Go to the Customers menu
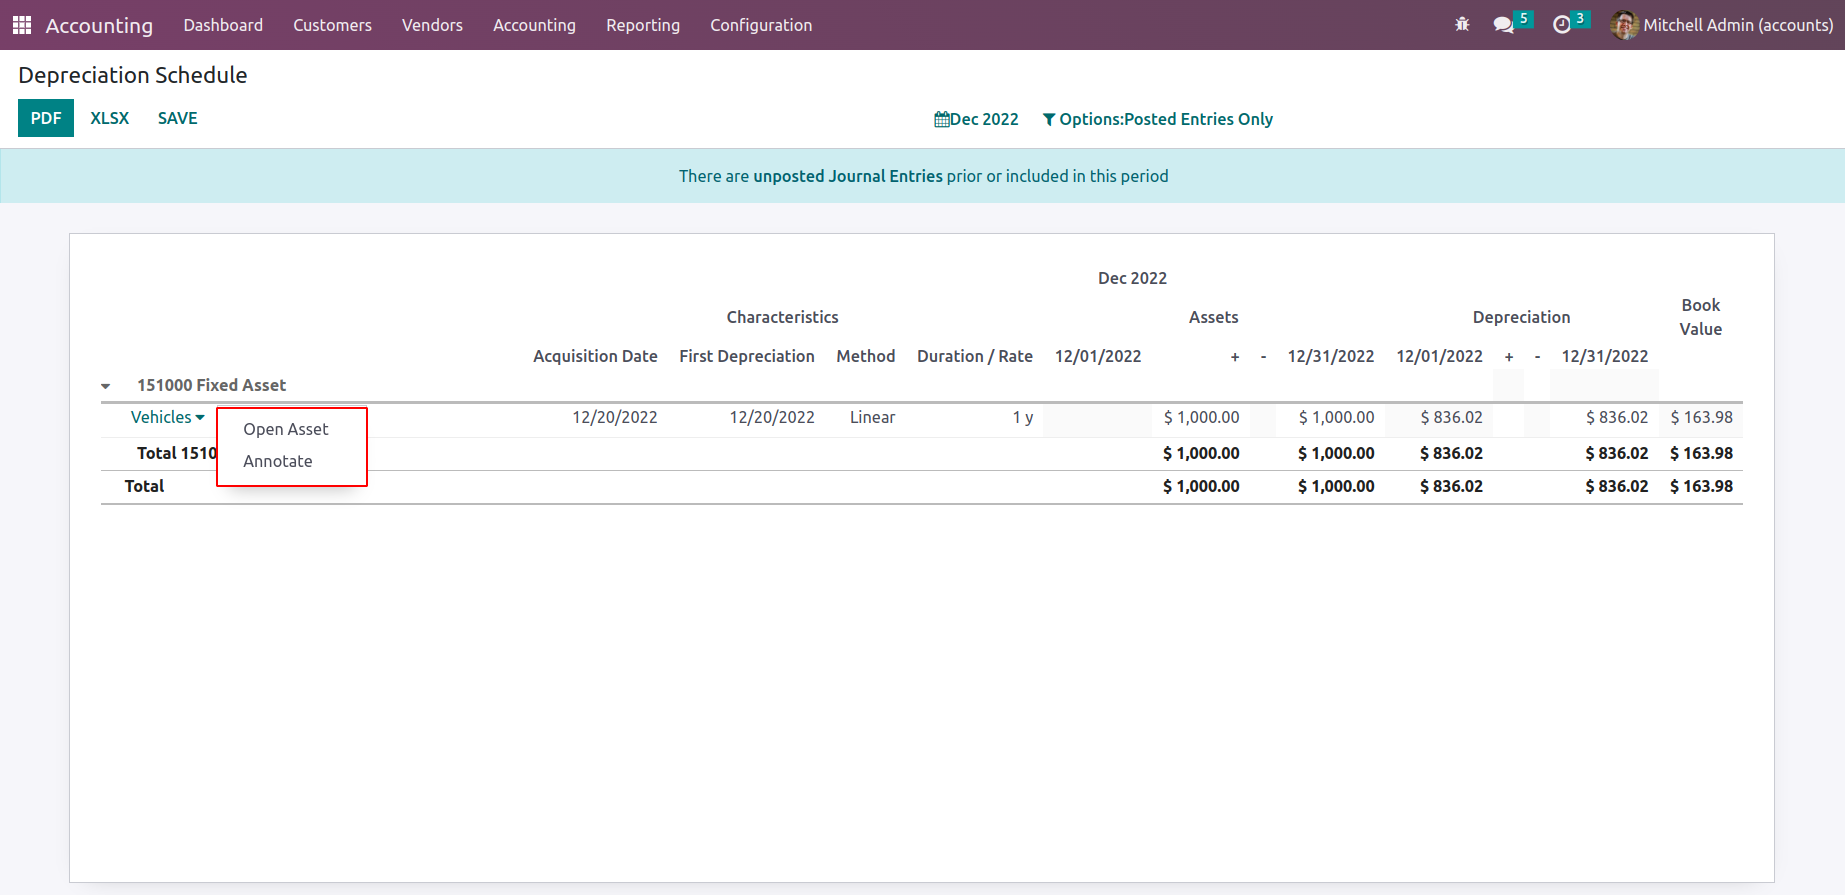The image size is (1845, 895). tap(332, 25)
